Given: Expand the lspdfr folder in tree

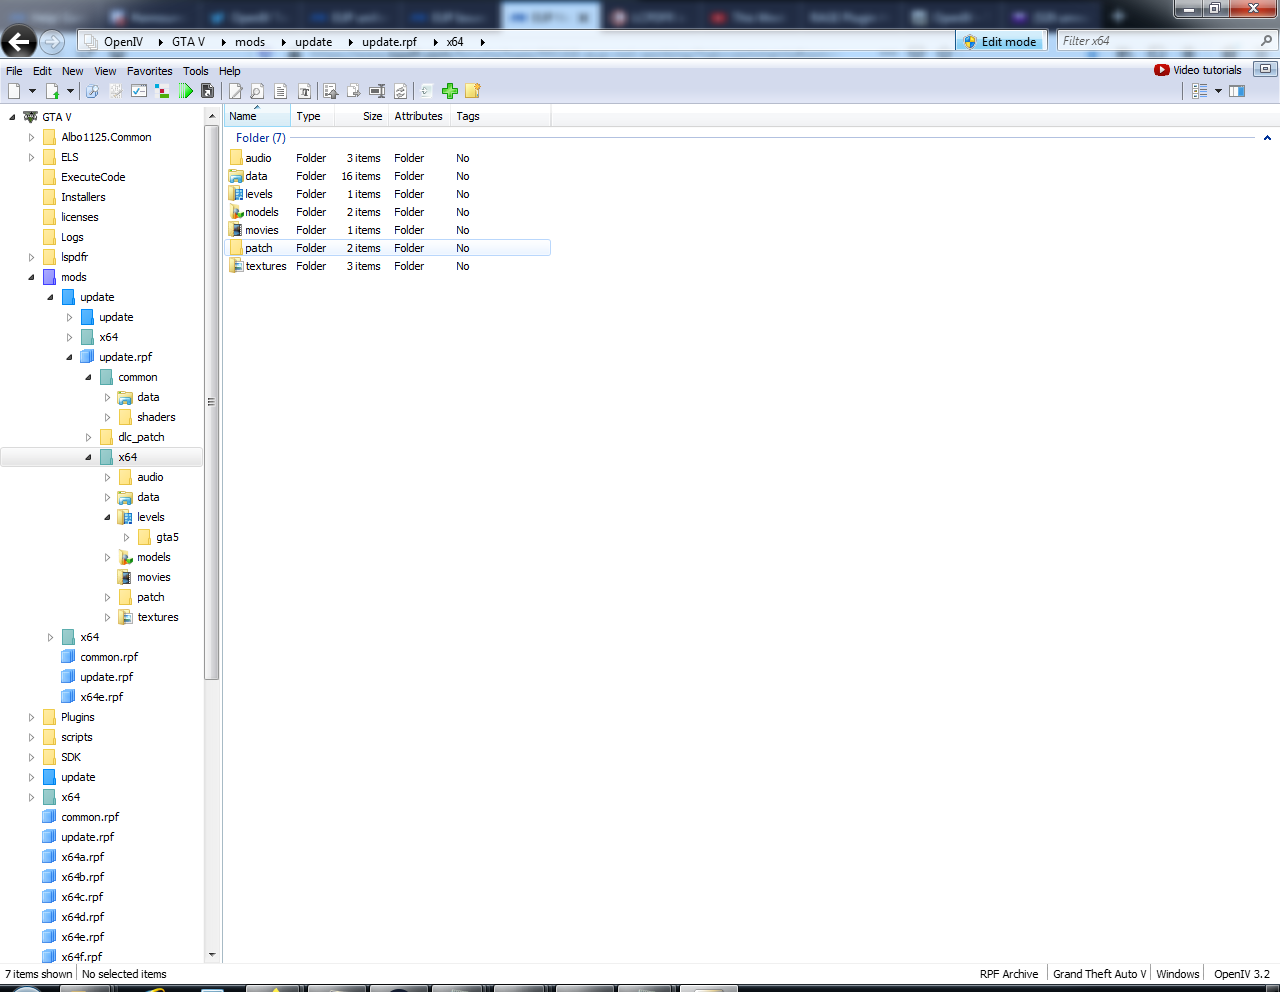Looking at the screenshot, I should pyautogui.click(x=31, y=257).
